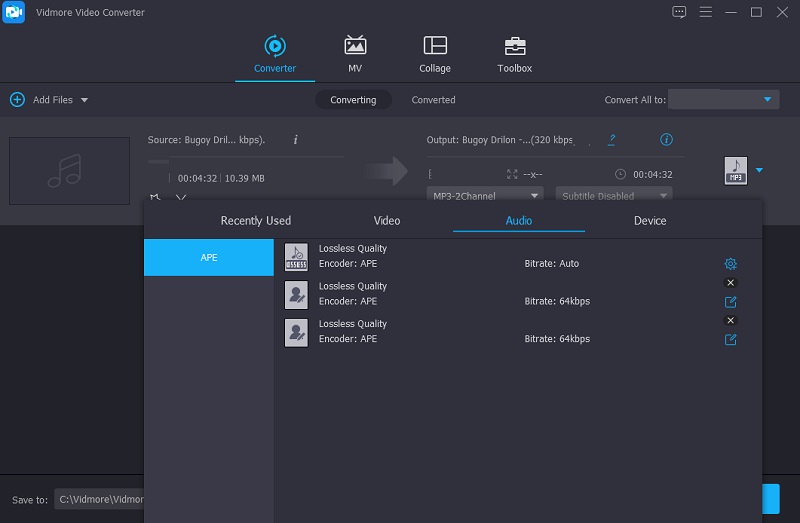Click the output info icon
Viewport: 800px width, 523px height.
pos(667,140)
